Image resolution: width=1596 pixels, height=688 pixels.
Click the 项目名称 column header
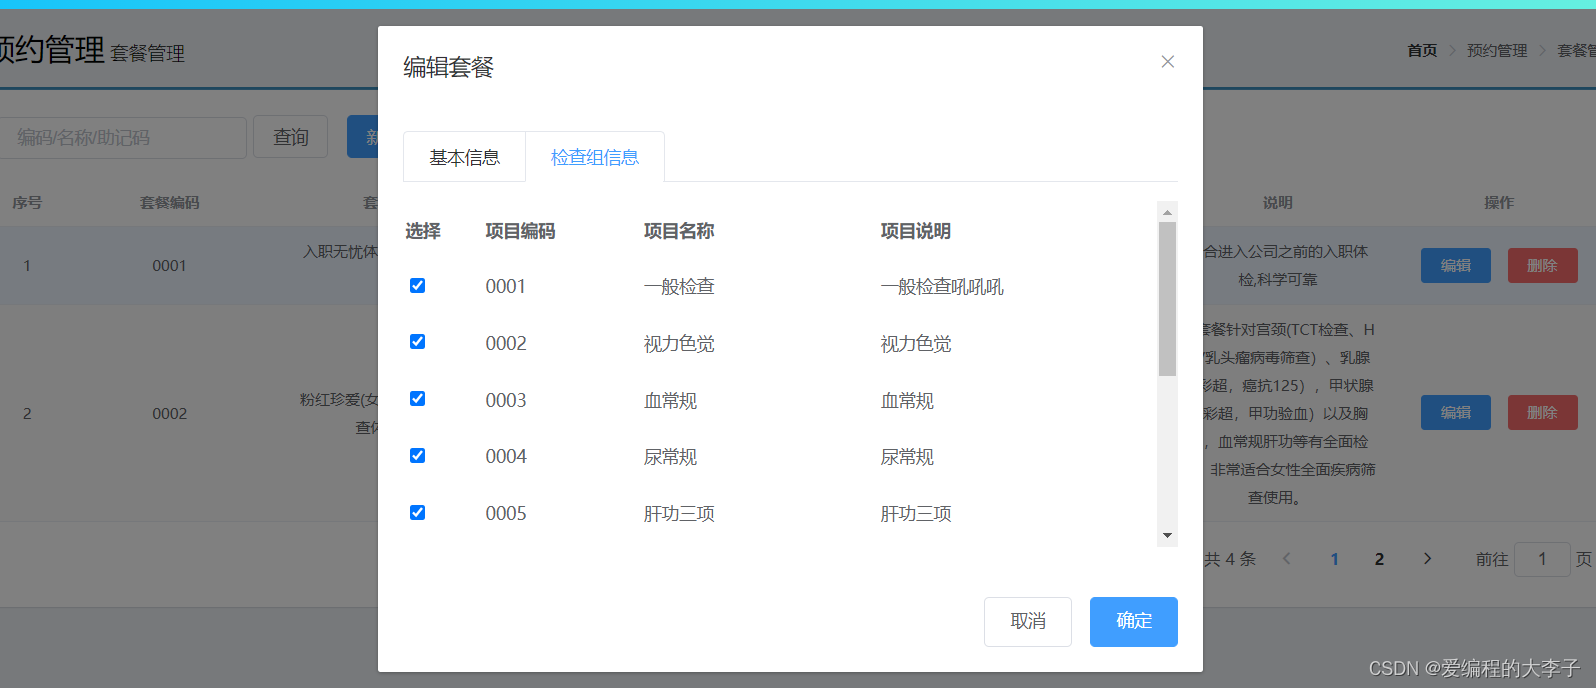pos(679,231)
